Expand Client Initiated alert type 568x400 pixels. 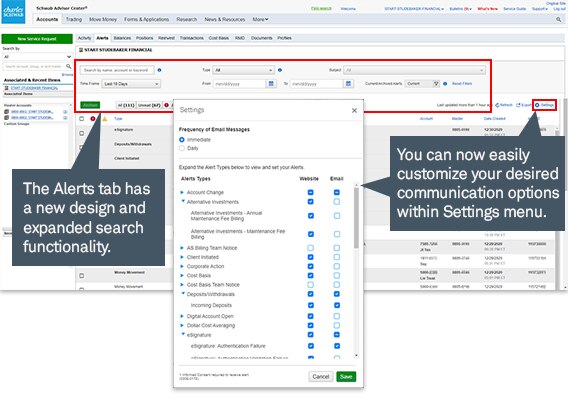click(182, 257)
